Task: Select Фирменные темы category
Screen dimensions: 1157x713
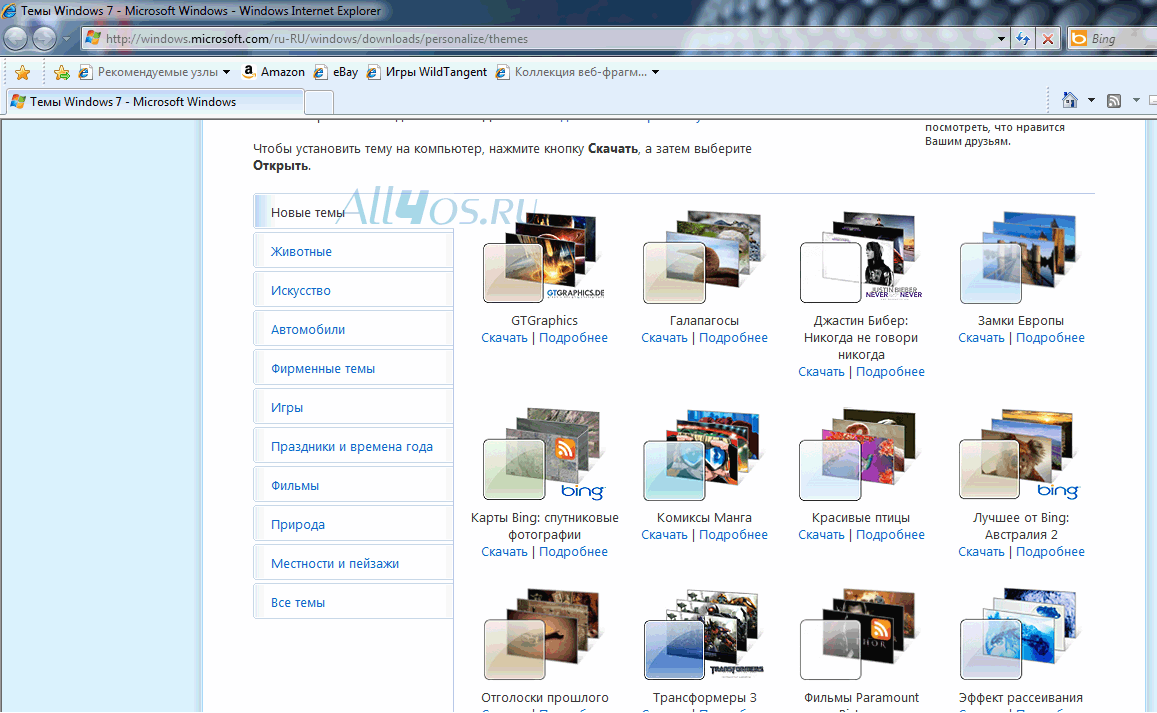Action: point(354,369)
